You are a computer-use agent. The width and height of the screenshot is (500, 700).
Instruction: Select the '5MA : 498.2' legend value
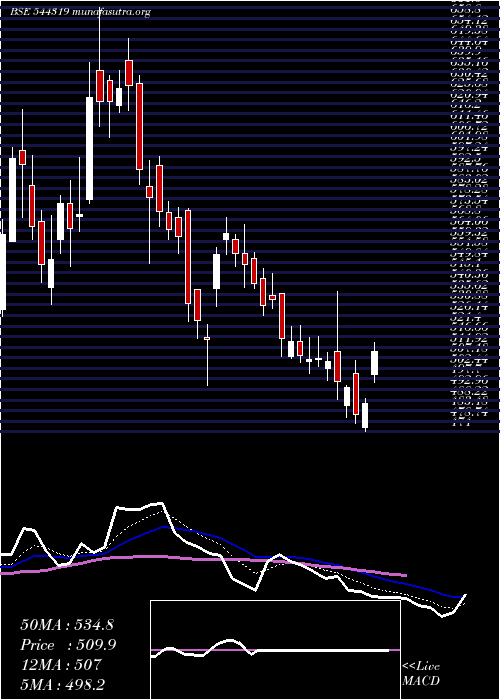pyautogui.click(x=62, y=685)
